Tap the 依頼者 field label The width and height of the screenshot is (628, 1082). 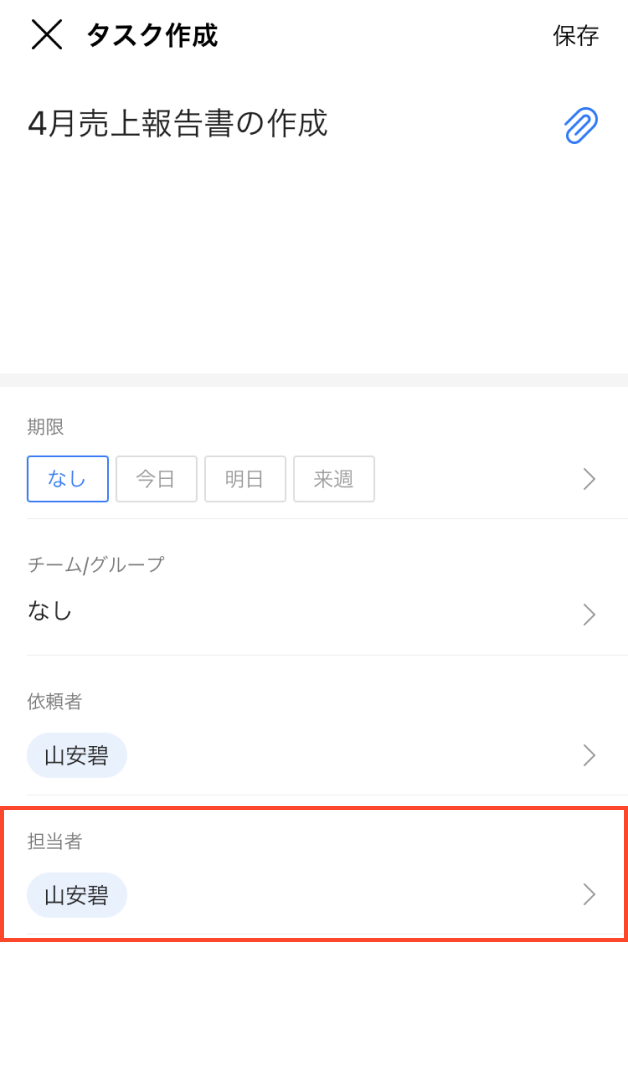click(x=55, y=702)
